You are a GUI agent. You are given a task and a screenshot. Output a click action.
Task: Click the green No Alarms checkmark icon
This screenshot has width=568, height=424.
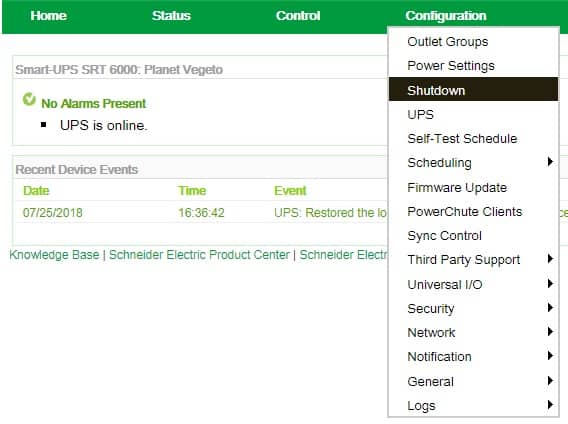[29, 99]
